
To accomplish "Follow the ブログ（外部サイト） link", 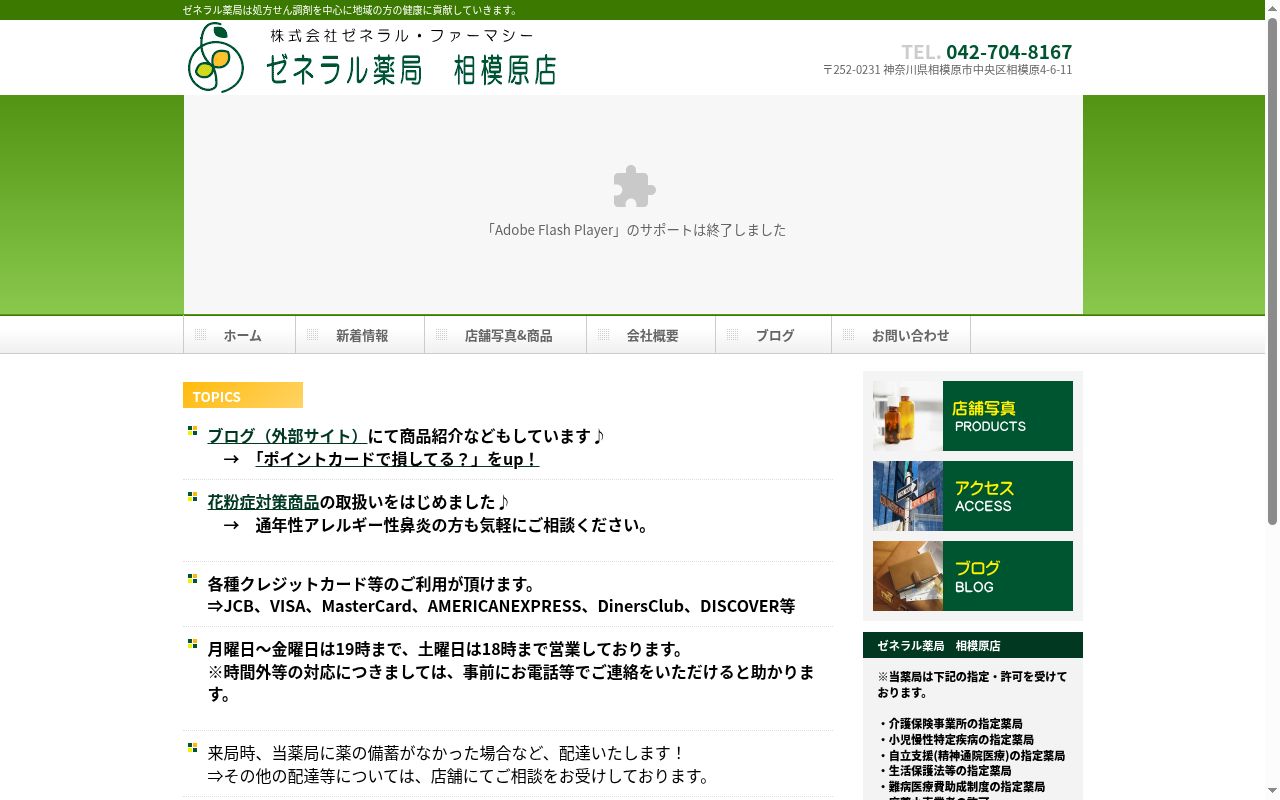I will [x=287, y=436].
